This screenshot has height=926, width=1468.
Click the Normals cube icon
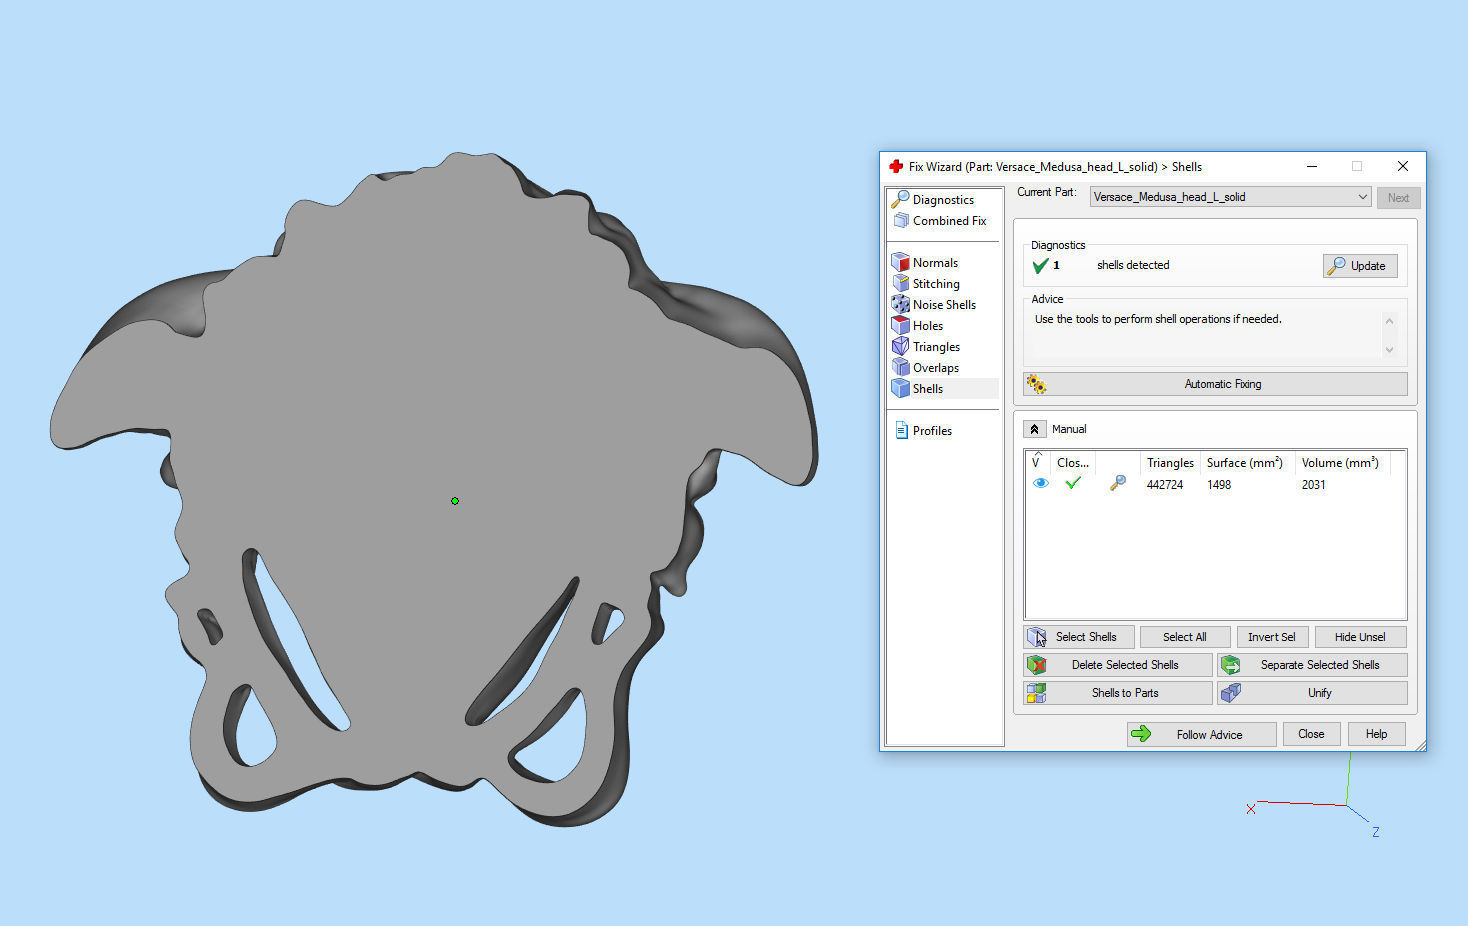(900, 262)
